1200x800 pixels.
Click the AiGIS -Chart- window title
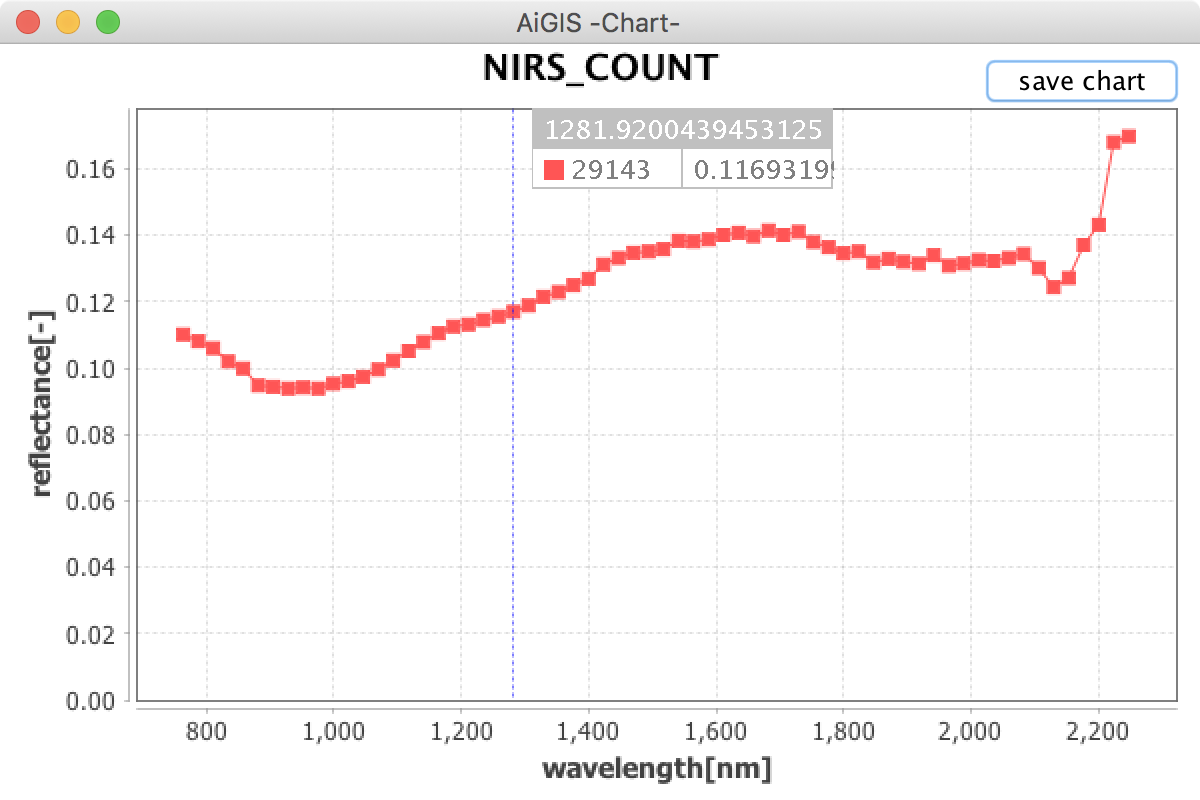600,22
